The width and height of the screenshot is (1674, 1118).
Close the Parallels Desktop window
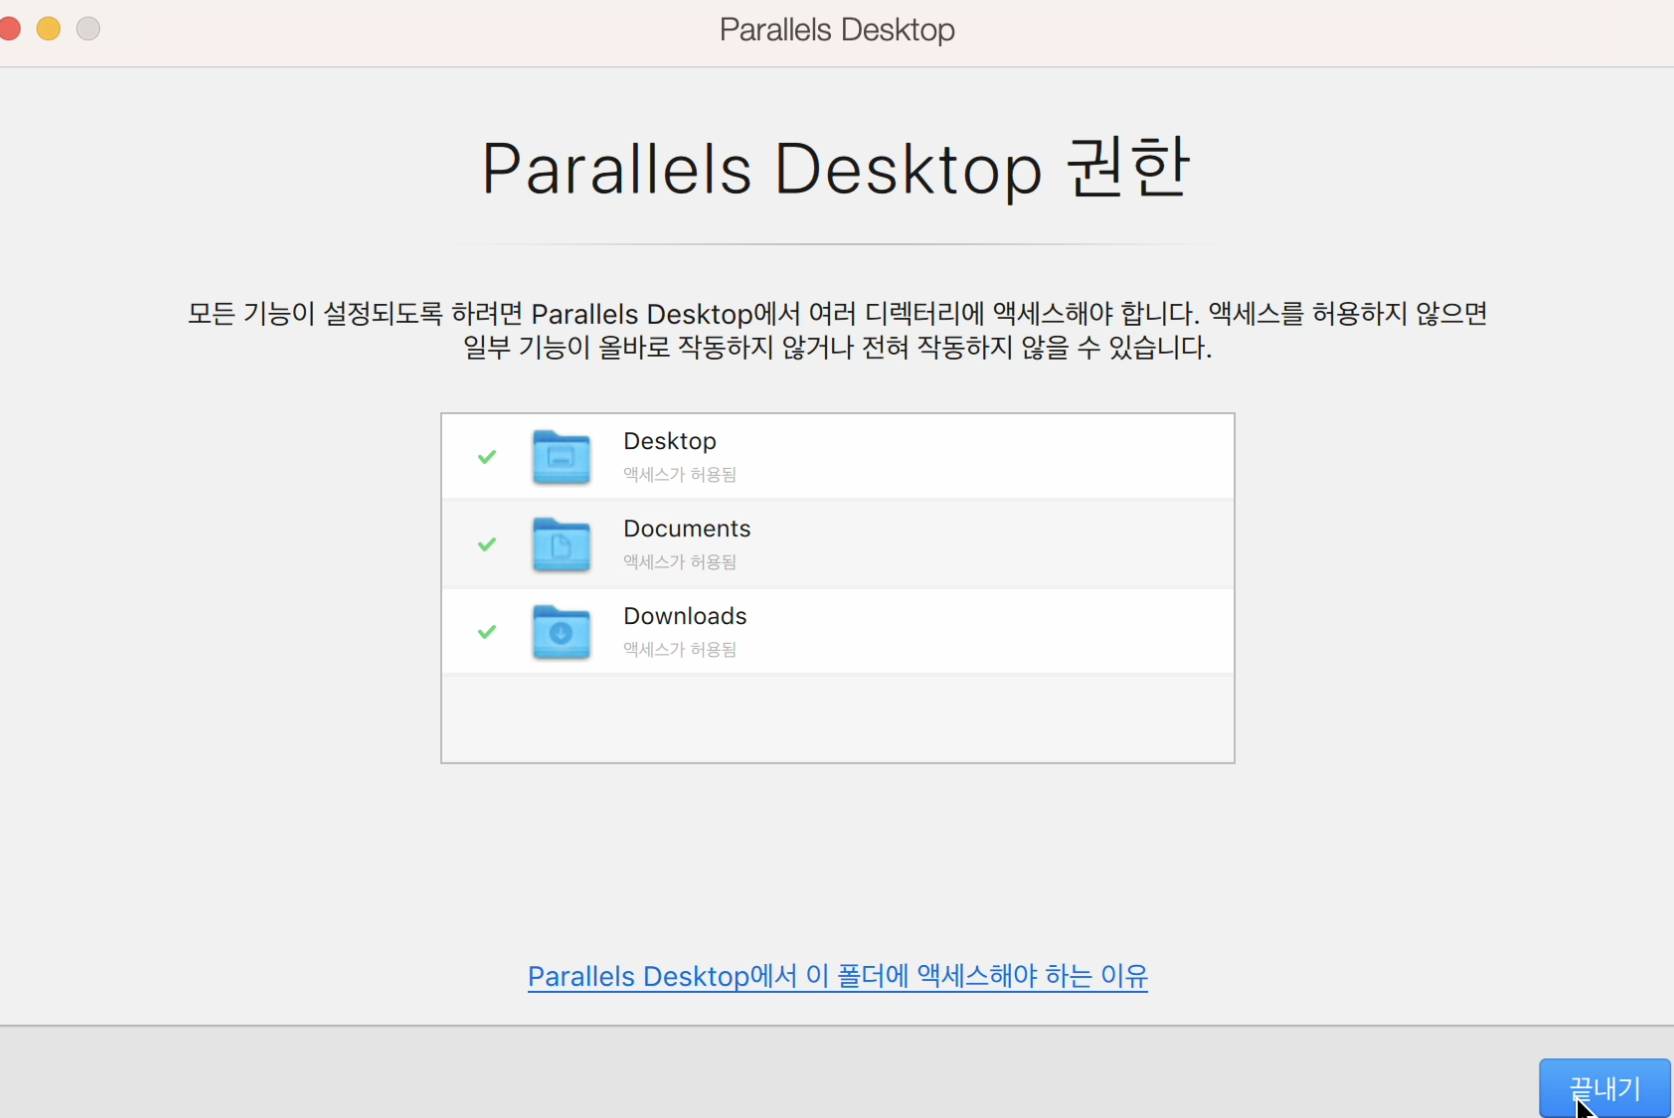point(9,28)
